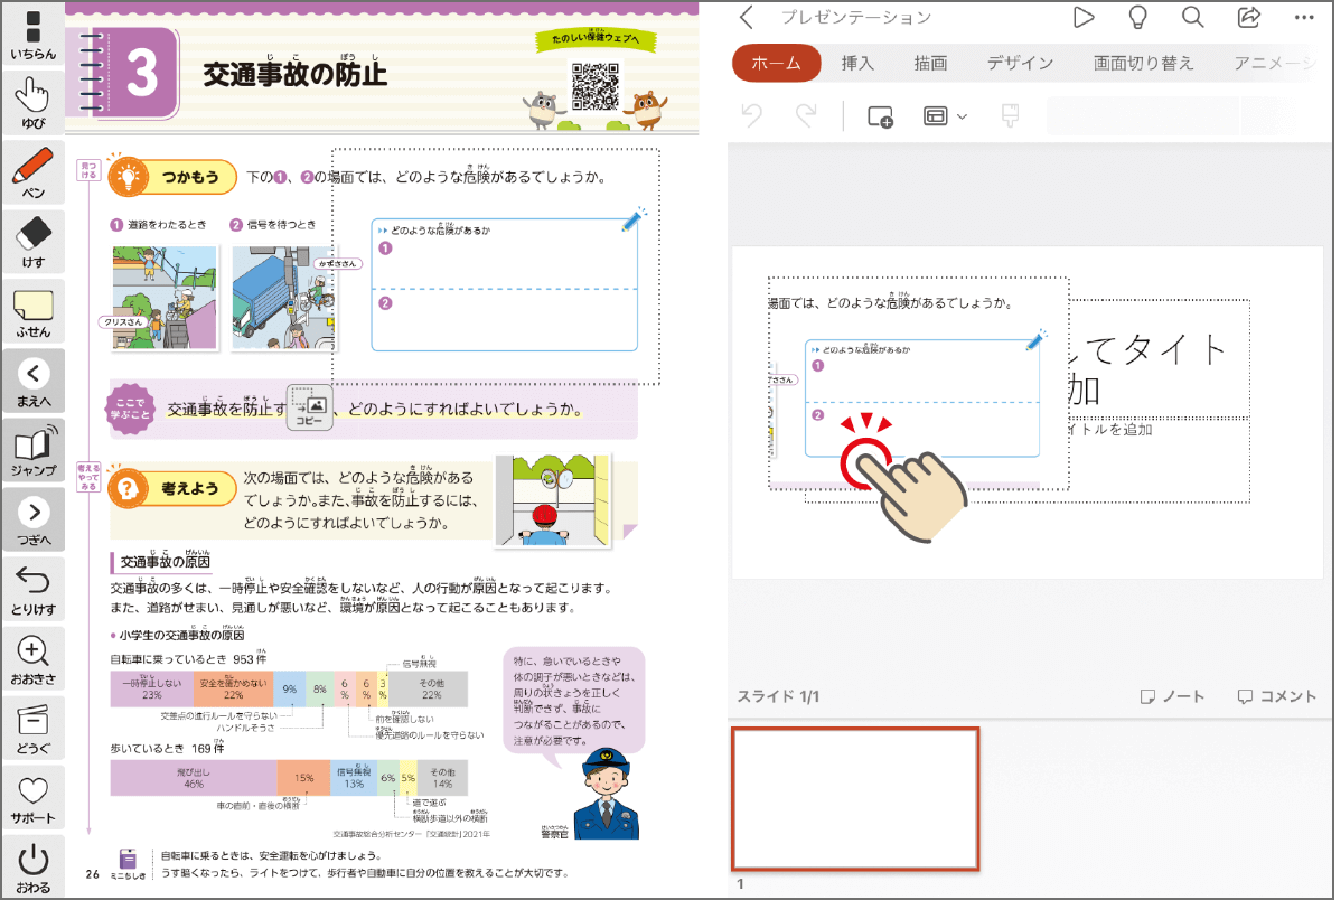Switch to the デザイン tab
Viewport: 1336px width, 900px height.
1020,63
